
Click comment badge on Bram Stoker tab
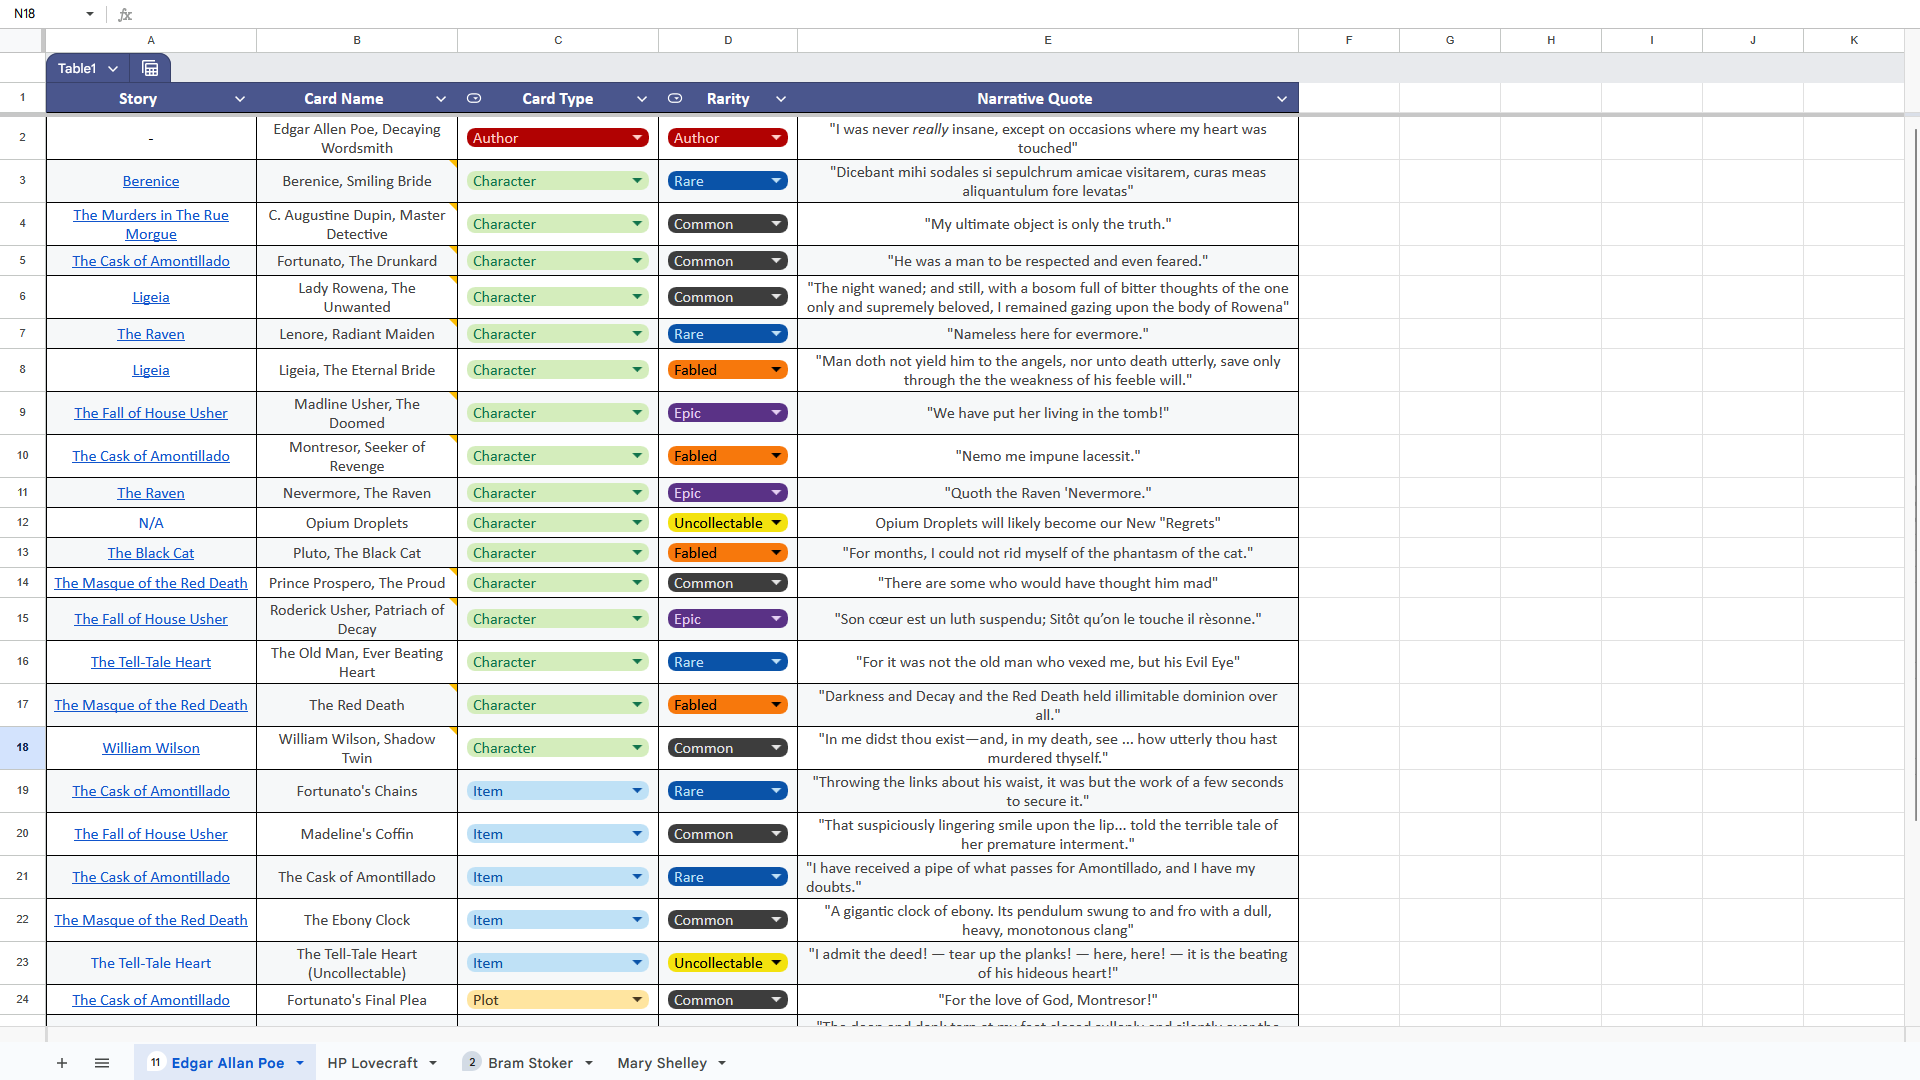[472, 1062]
